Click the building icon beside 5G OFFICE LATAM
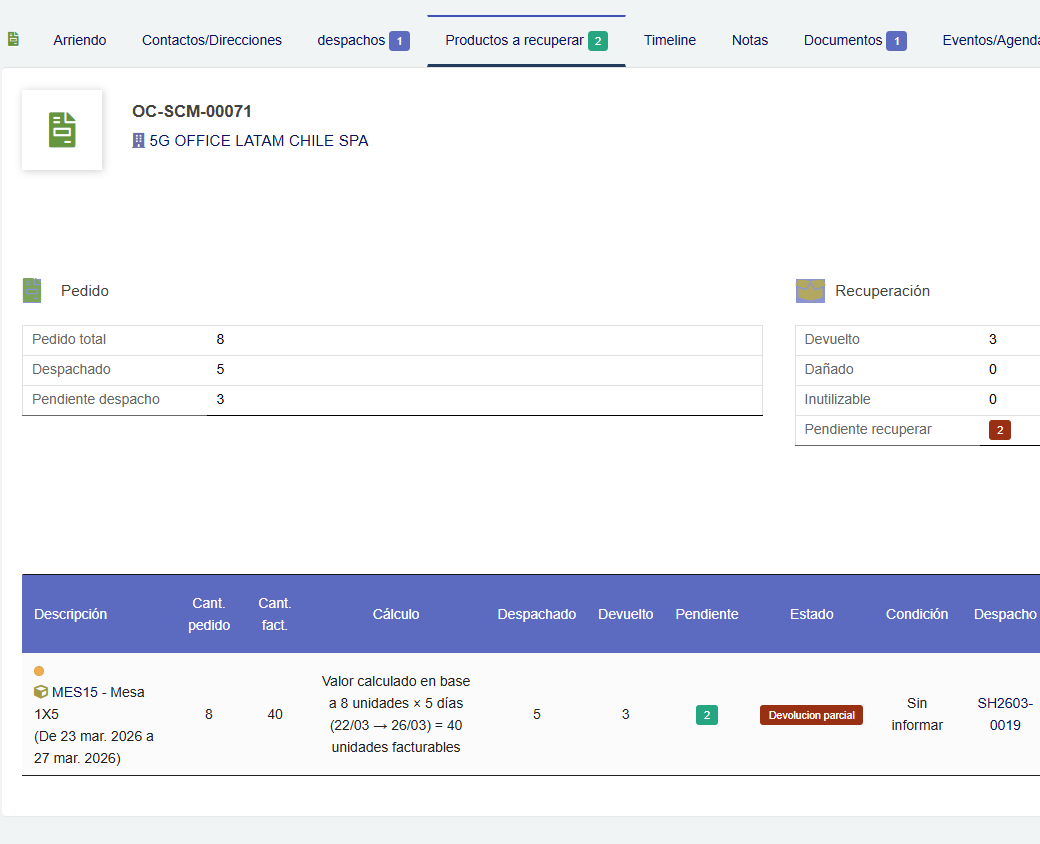Viewport: 1040px width, 844px height. click(139, 141)
